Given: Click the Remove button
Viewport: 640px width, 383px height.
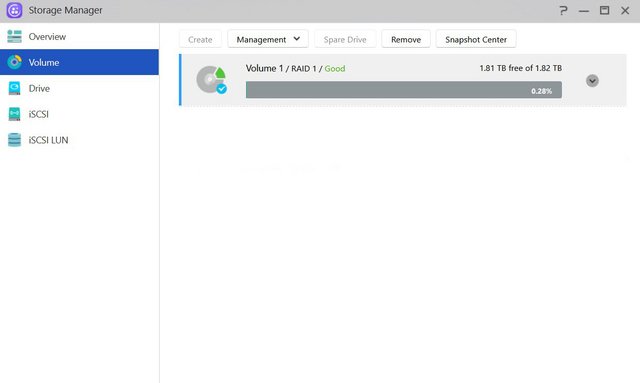Looking at the screenshot, I should [x=406, y=39].
